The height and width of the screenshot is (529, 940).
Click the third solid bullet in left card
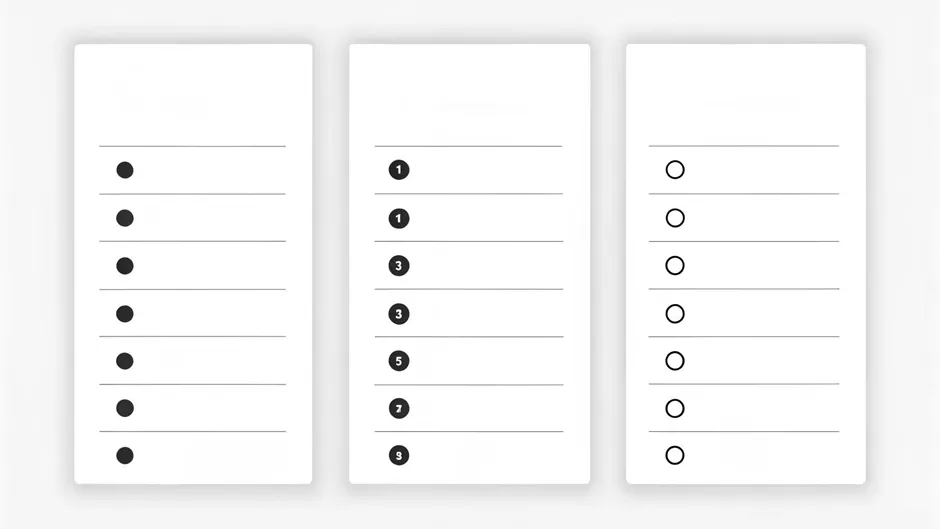point(125,266)
